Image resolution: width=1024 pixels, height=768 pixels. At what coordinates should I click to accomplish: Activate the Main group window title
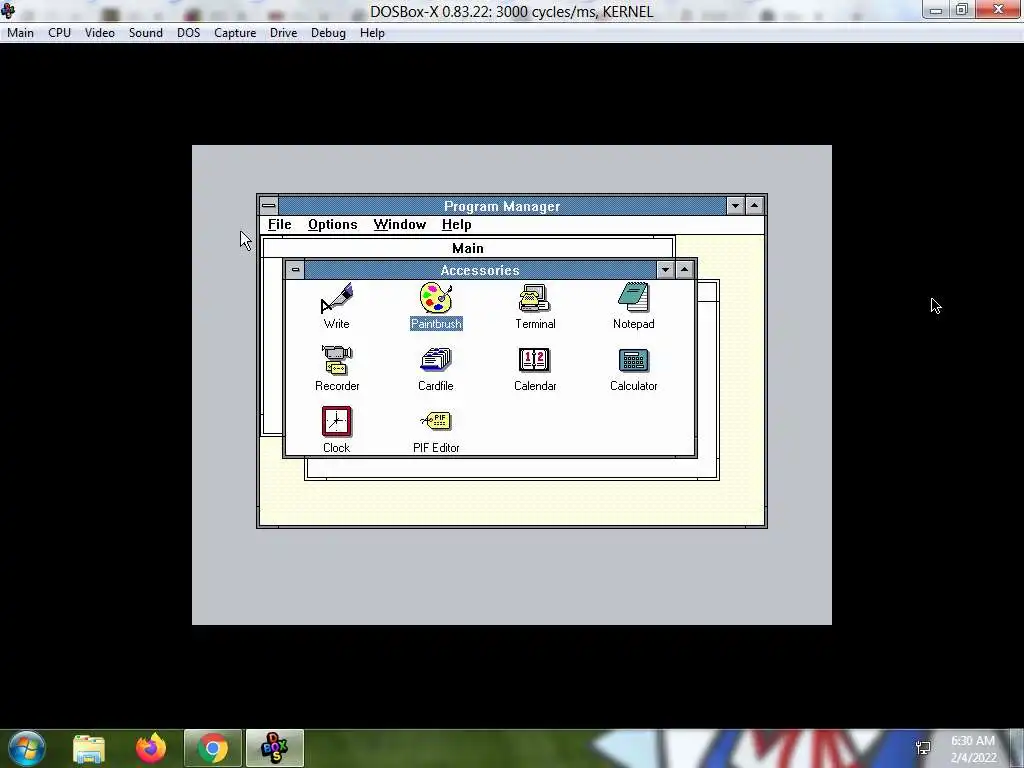click(x=468, y=248)
